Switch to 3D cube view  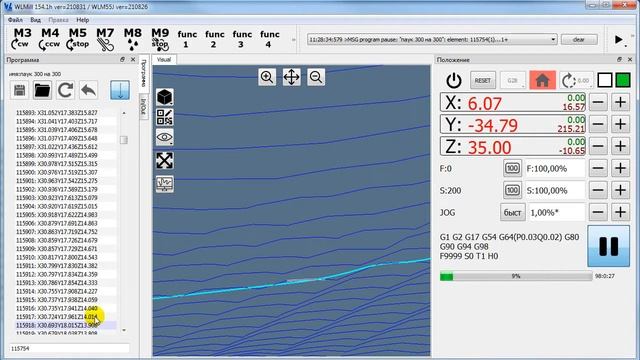pyautogui.click(x=164, y=98)
